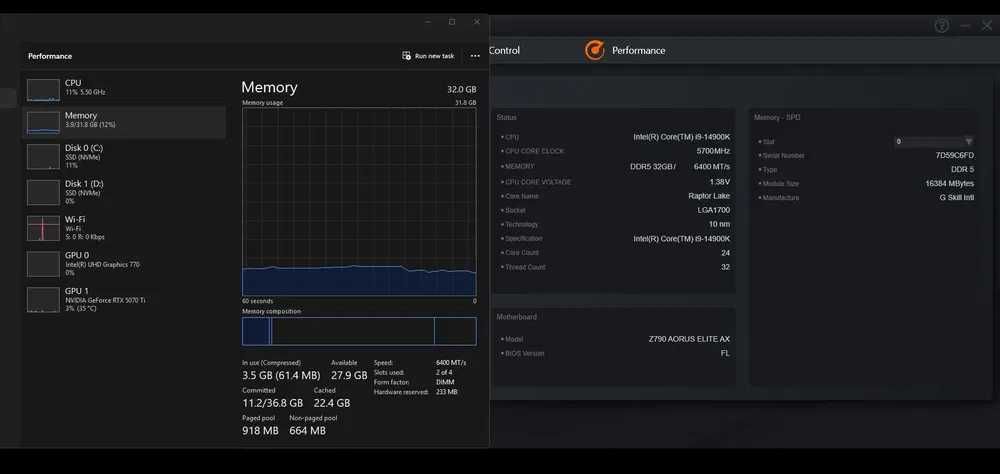The image size is (1000, 474).
Task: Minimize the right utility window
Action: [x=965, y=26]
